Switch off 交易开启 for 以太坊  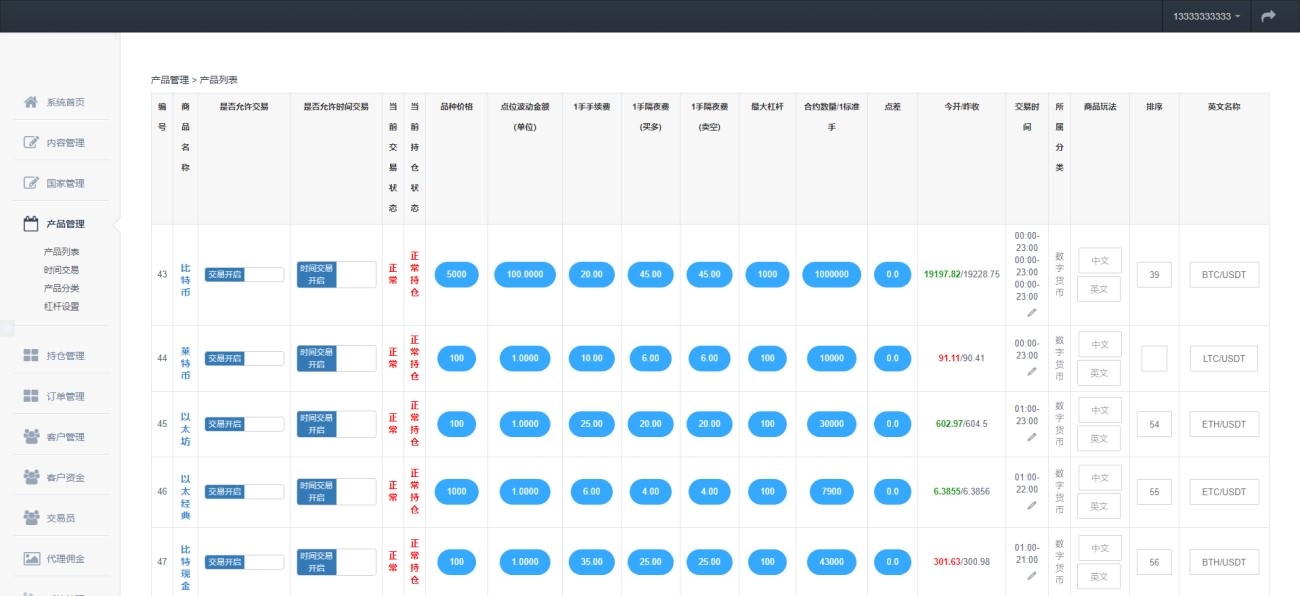pos(244,424)
